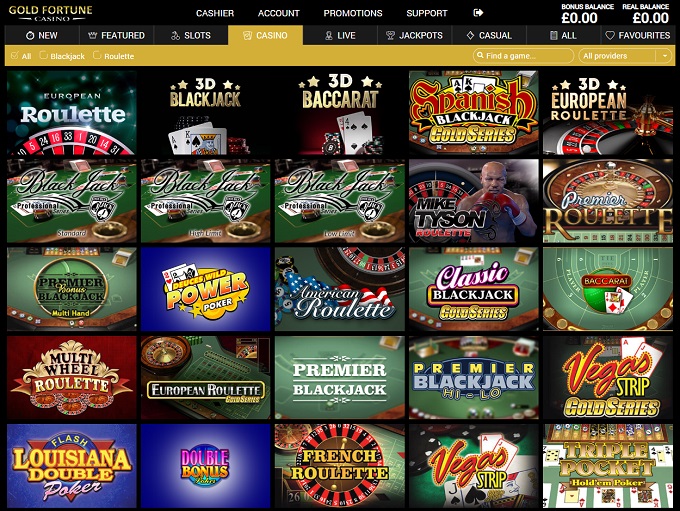The height and width of the screenshot is (511, 680).
Task: Check the All filter checkbox
Action: coord(15,55)
